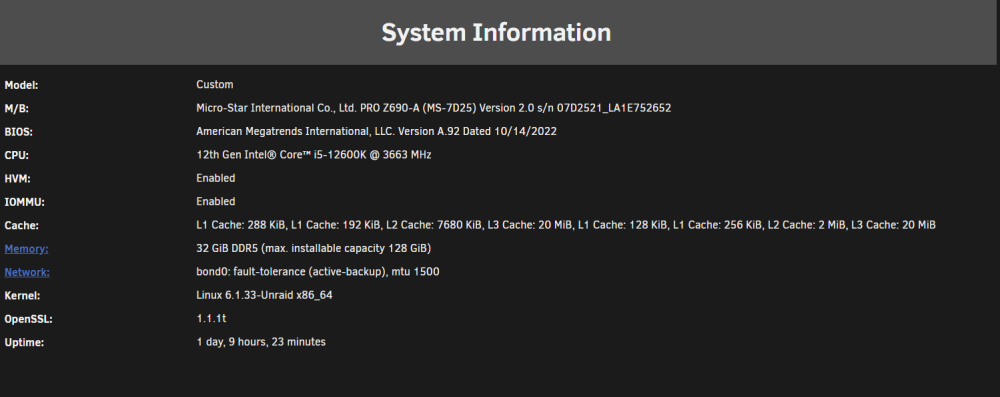Click the 'Kernel:' label
Viewport: 1000px width, 397px height.
pyautogui.click(x=22, y=296)
